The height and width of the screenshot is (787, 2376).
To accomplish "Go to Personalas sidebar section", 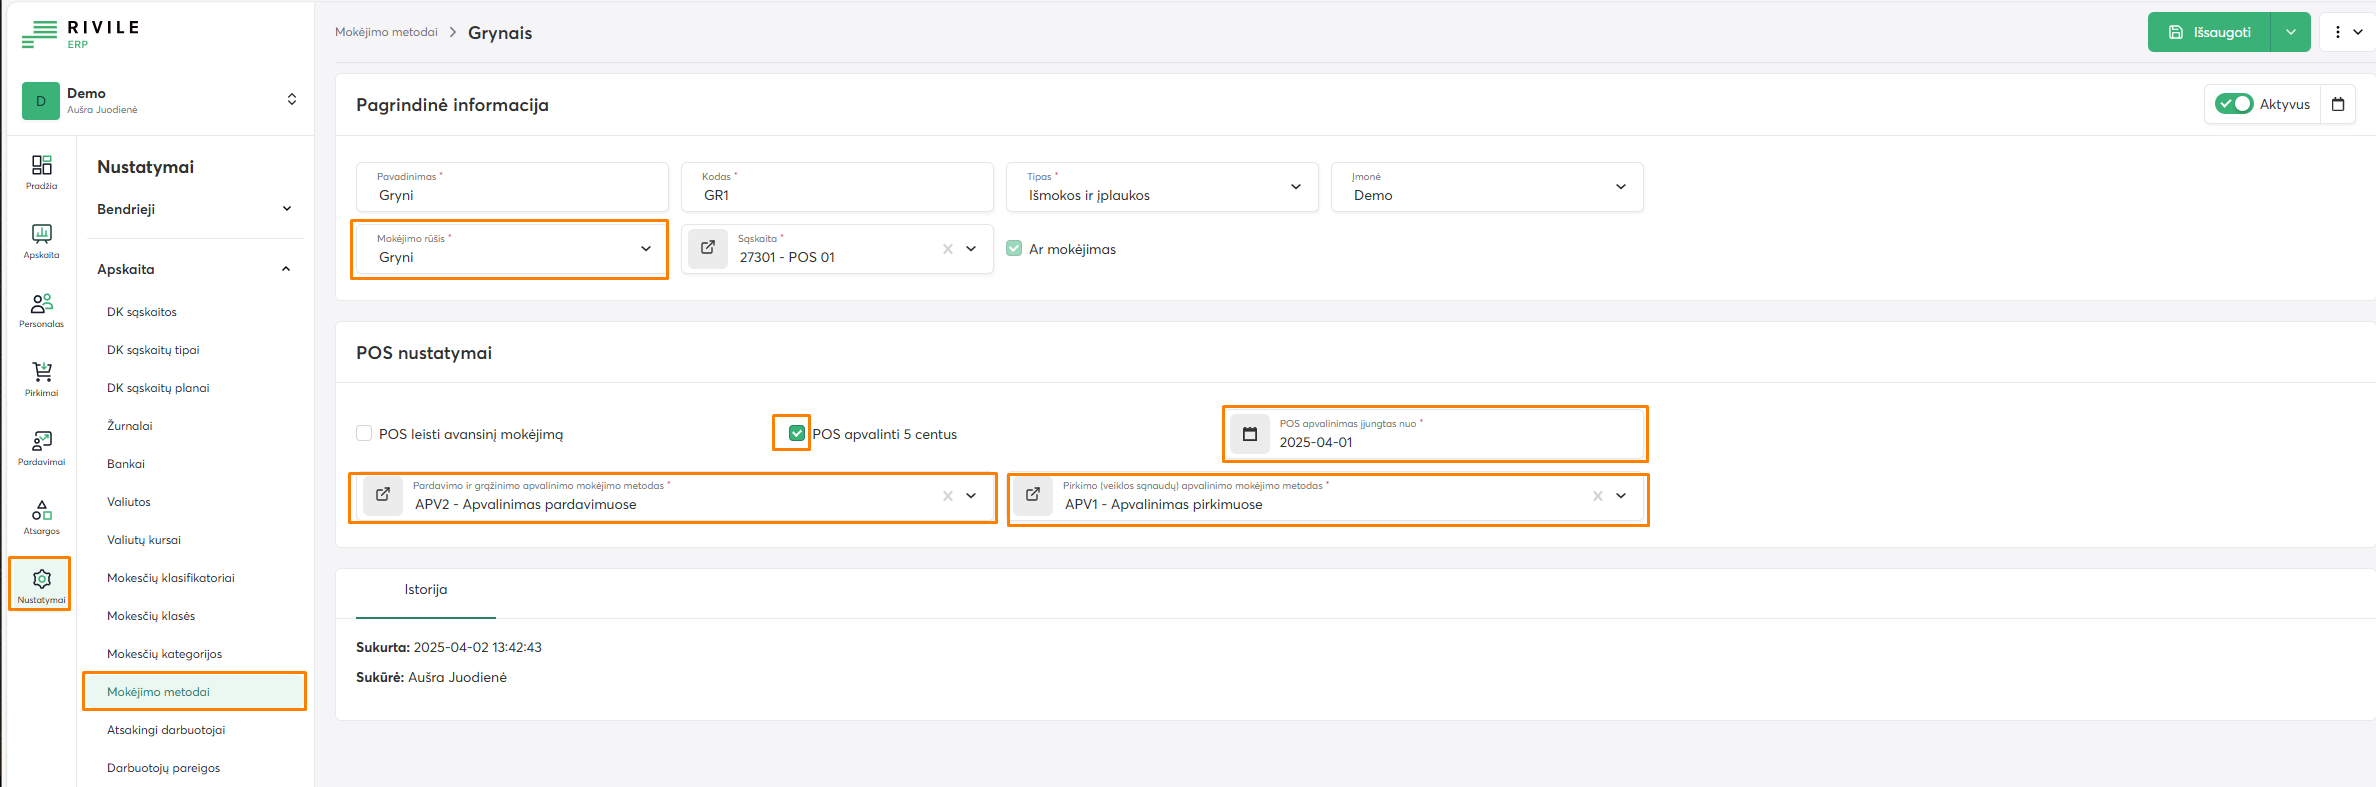I will 41,309.
